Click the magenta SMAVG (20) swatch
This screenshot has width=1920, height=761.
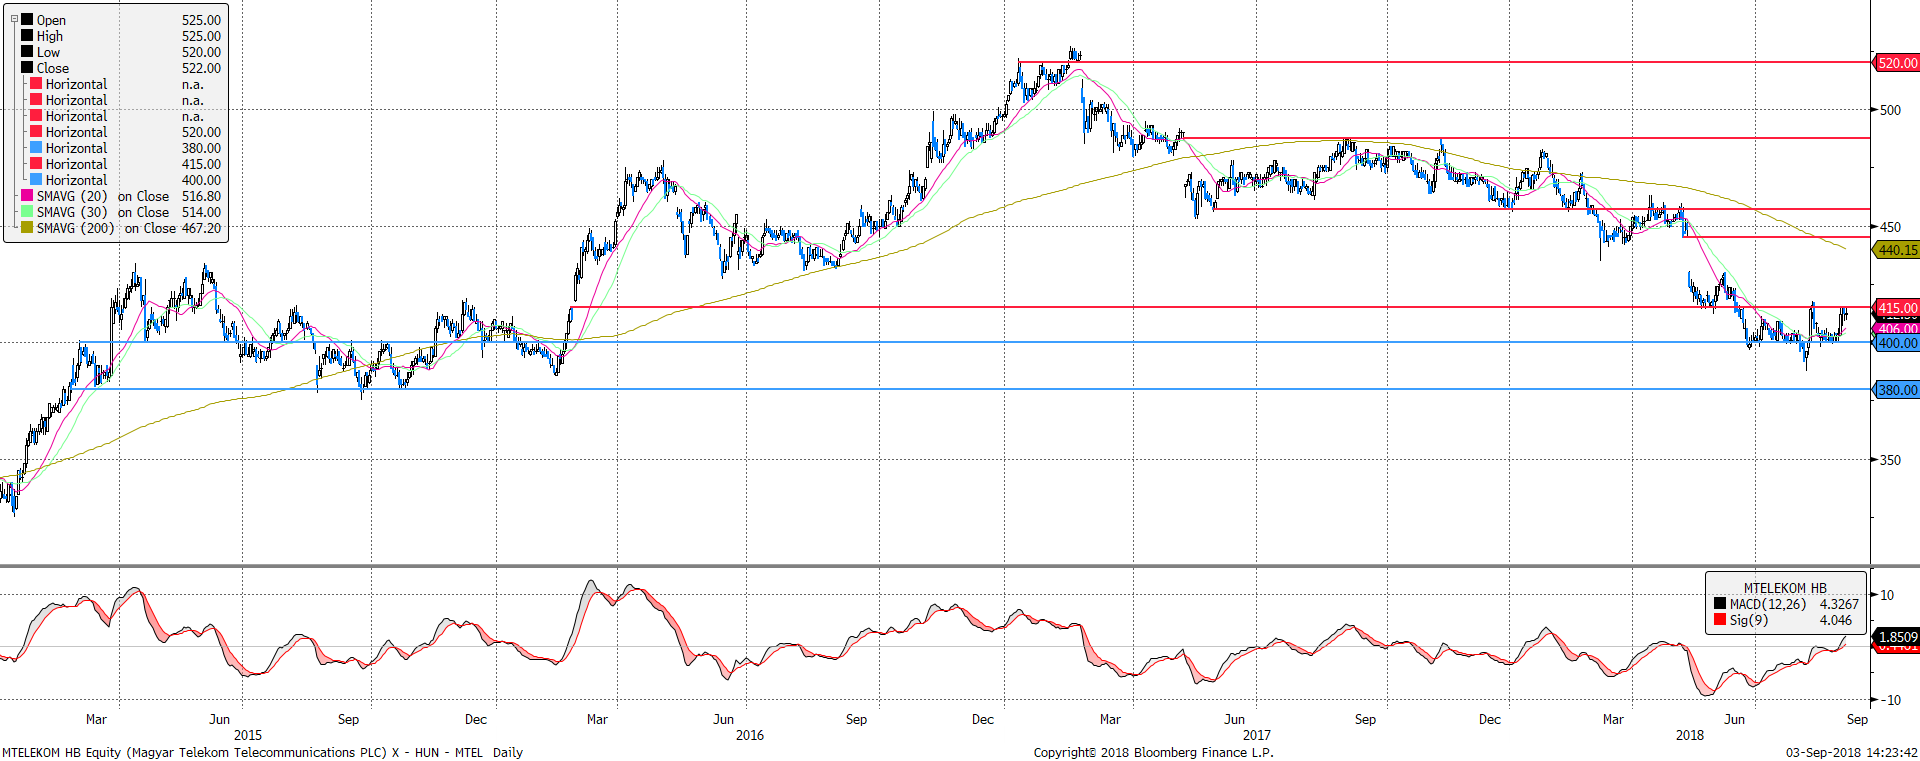point(27,196)
